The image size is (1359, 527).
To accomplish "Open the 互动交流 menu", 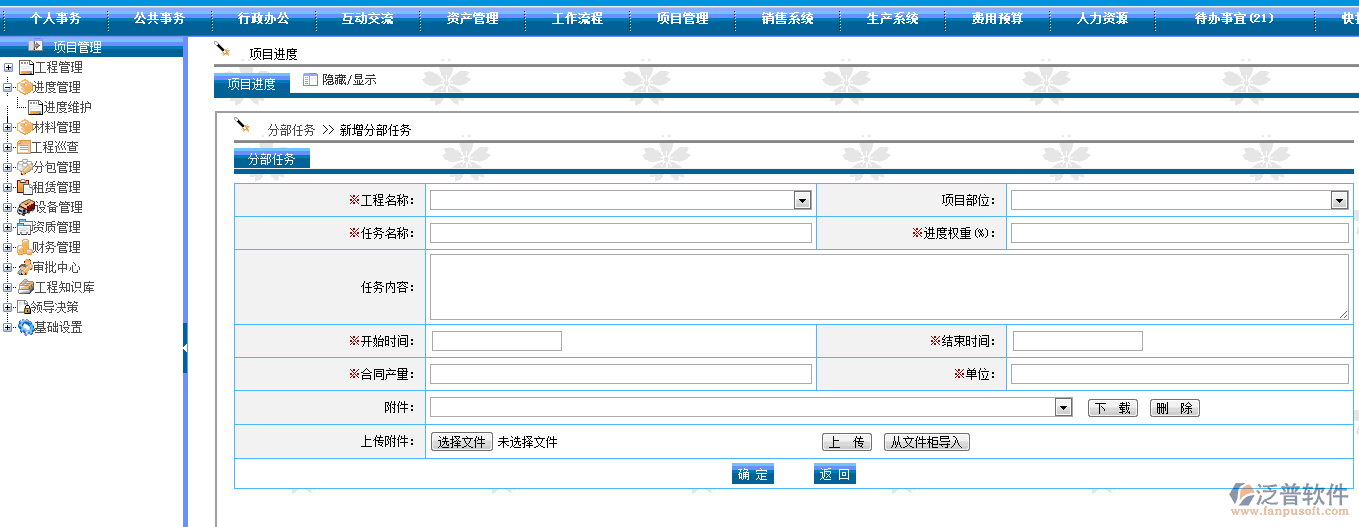I will [367, 19].
